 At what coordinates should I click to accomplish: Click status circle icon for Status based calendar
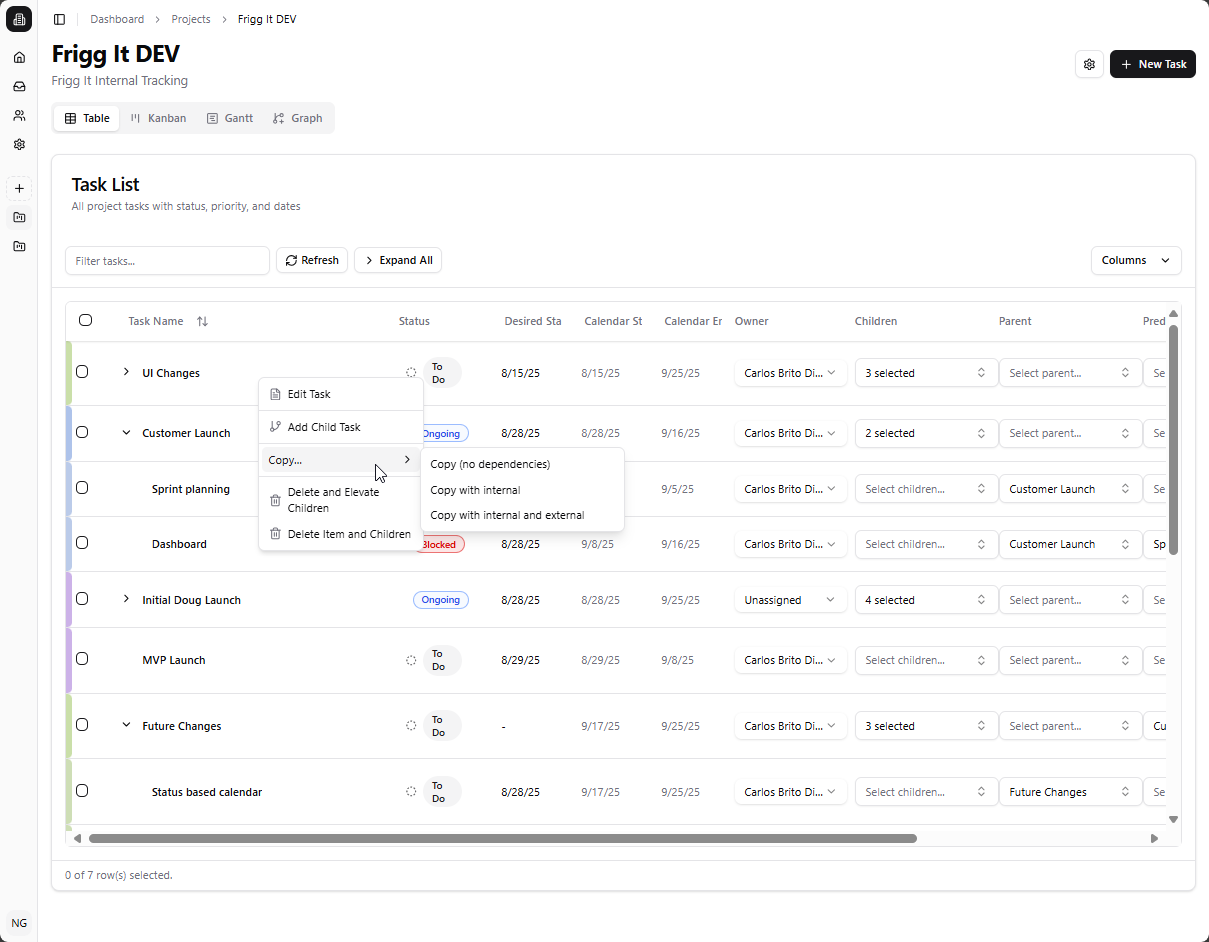(x=411, y=792)
